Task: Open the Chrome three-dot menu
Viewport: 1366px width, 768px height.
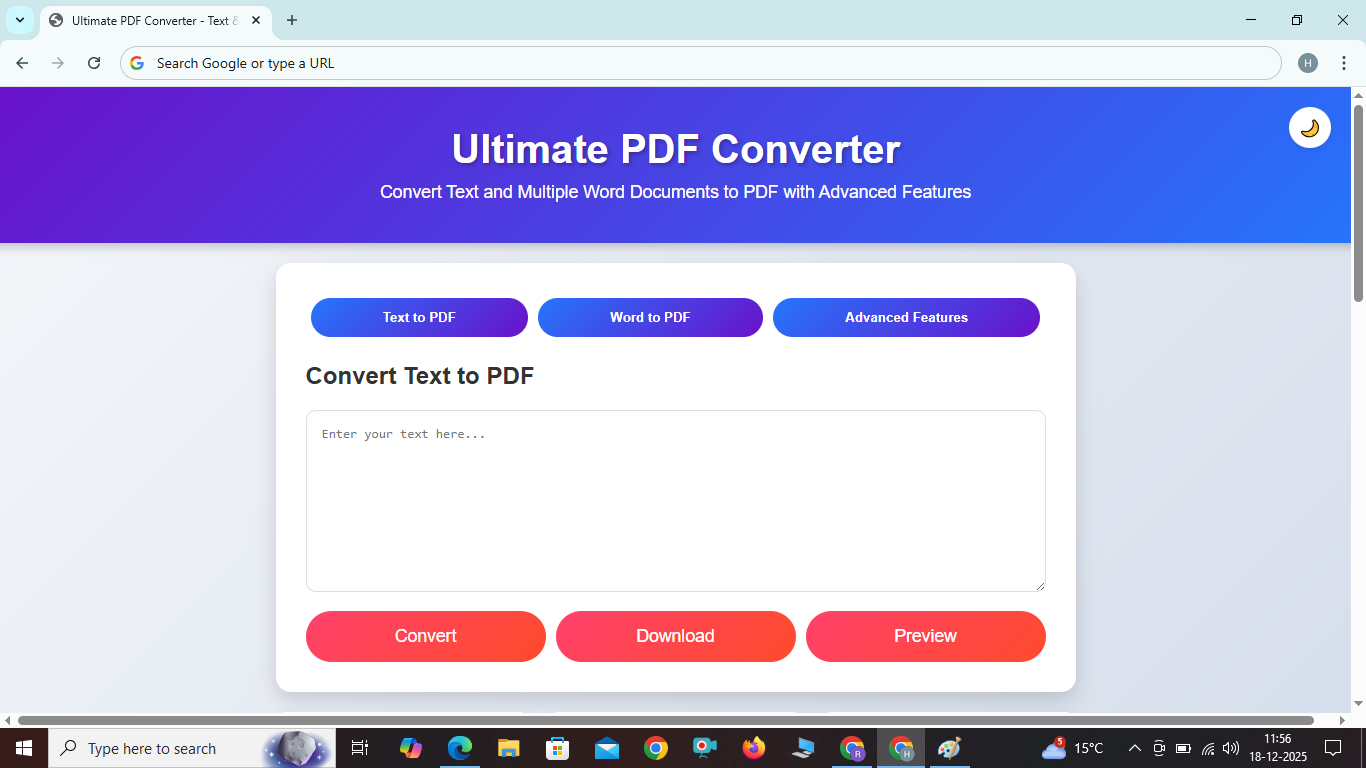Action: (1344, 62)
